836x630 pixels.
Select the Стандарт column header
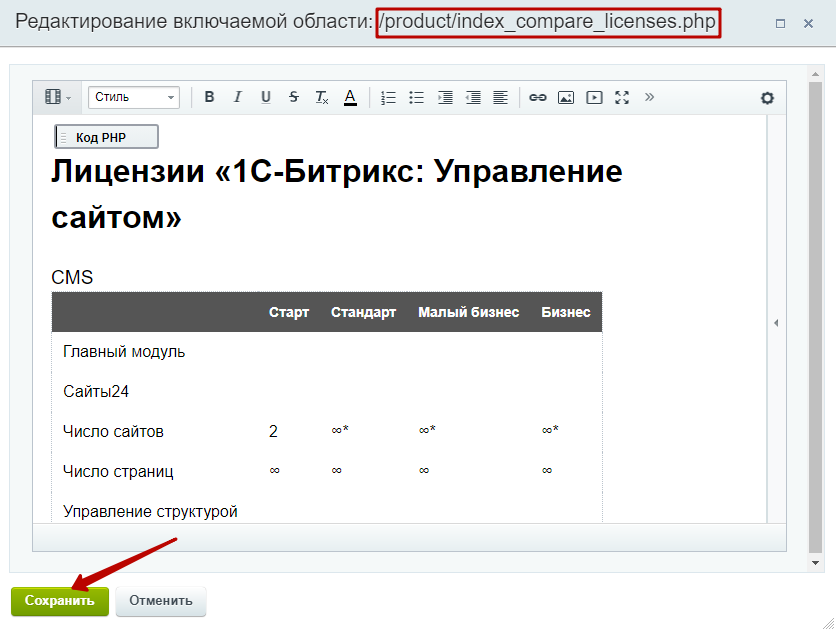point(363,312)
